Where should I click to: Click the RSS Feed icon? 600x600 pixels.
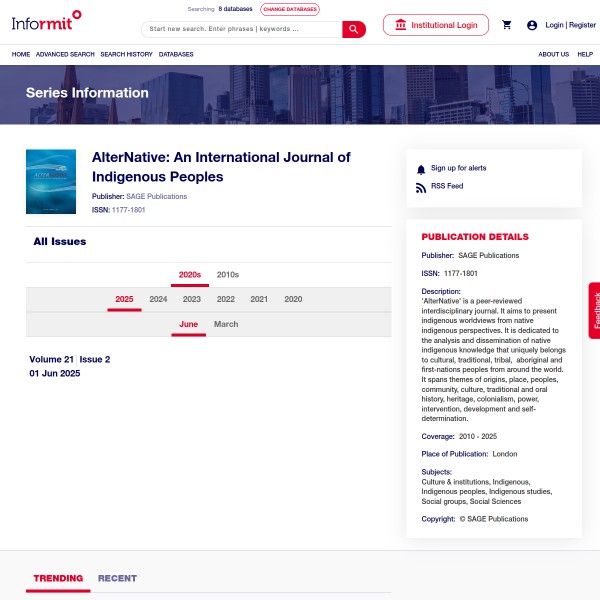pyautogui.click(x=421, y=187)
